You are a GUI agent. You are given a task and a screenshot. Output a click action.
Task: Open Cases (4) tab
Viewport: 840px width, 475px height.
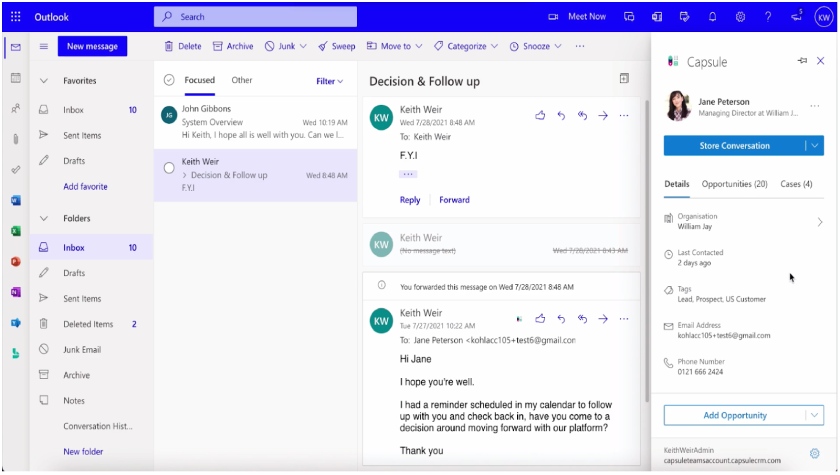point(796,184)
